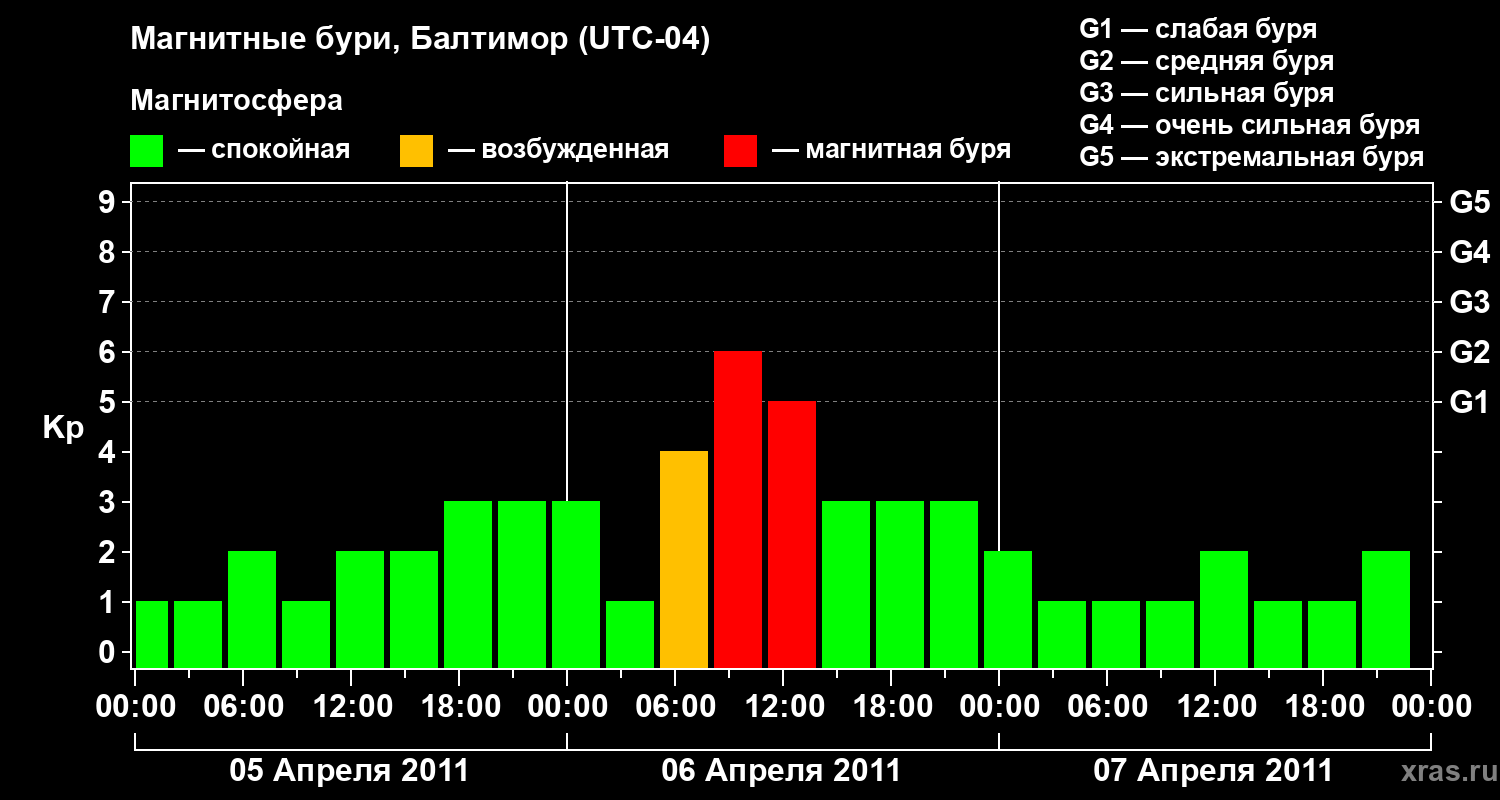Click the '— возбужденная' legend label
Screen dimensions: 1500x800
pos(558,151)
